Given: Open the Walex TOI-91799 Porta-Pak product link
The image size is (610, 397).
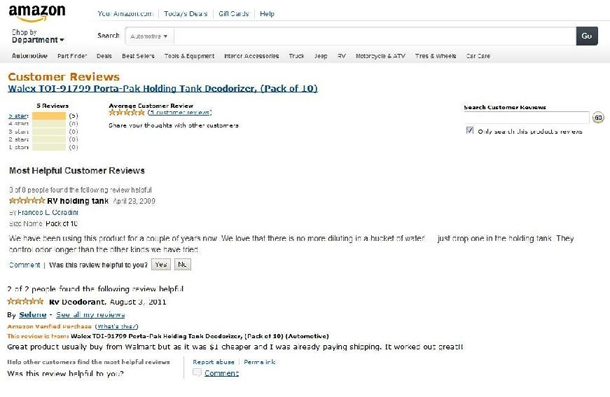Looking at the screenshot, I should click(163, 88).
